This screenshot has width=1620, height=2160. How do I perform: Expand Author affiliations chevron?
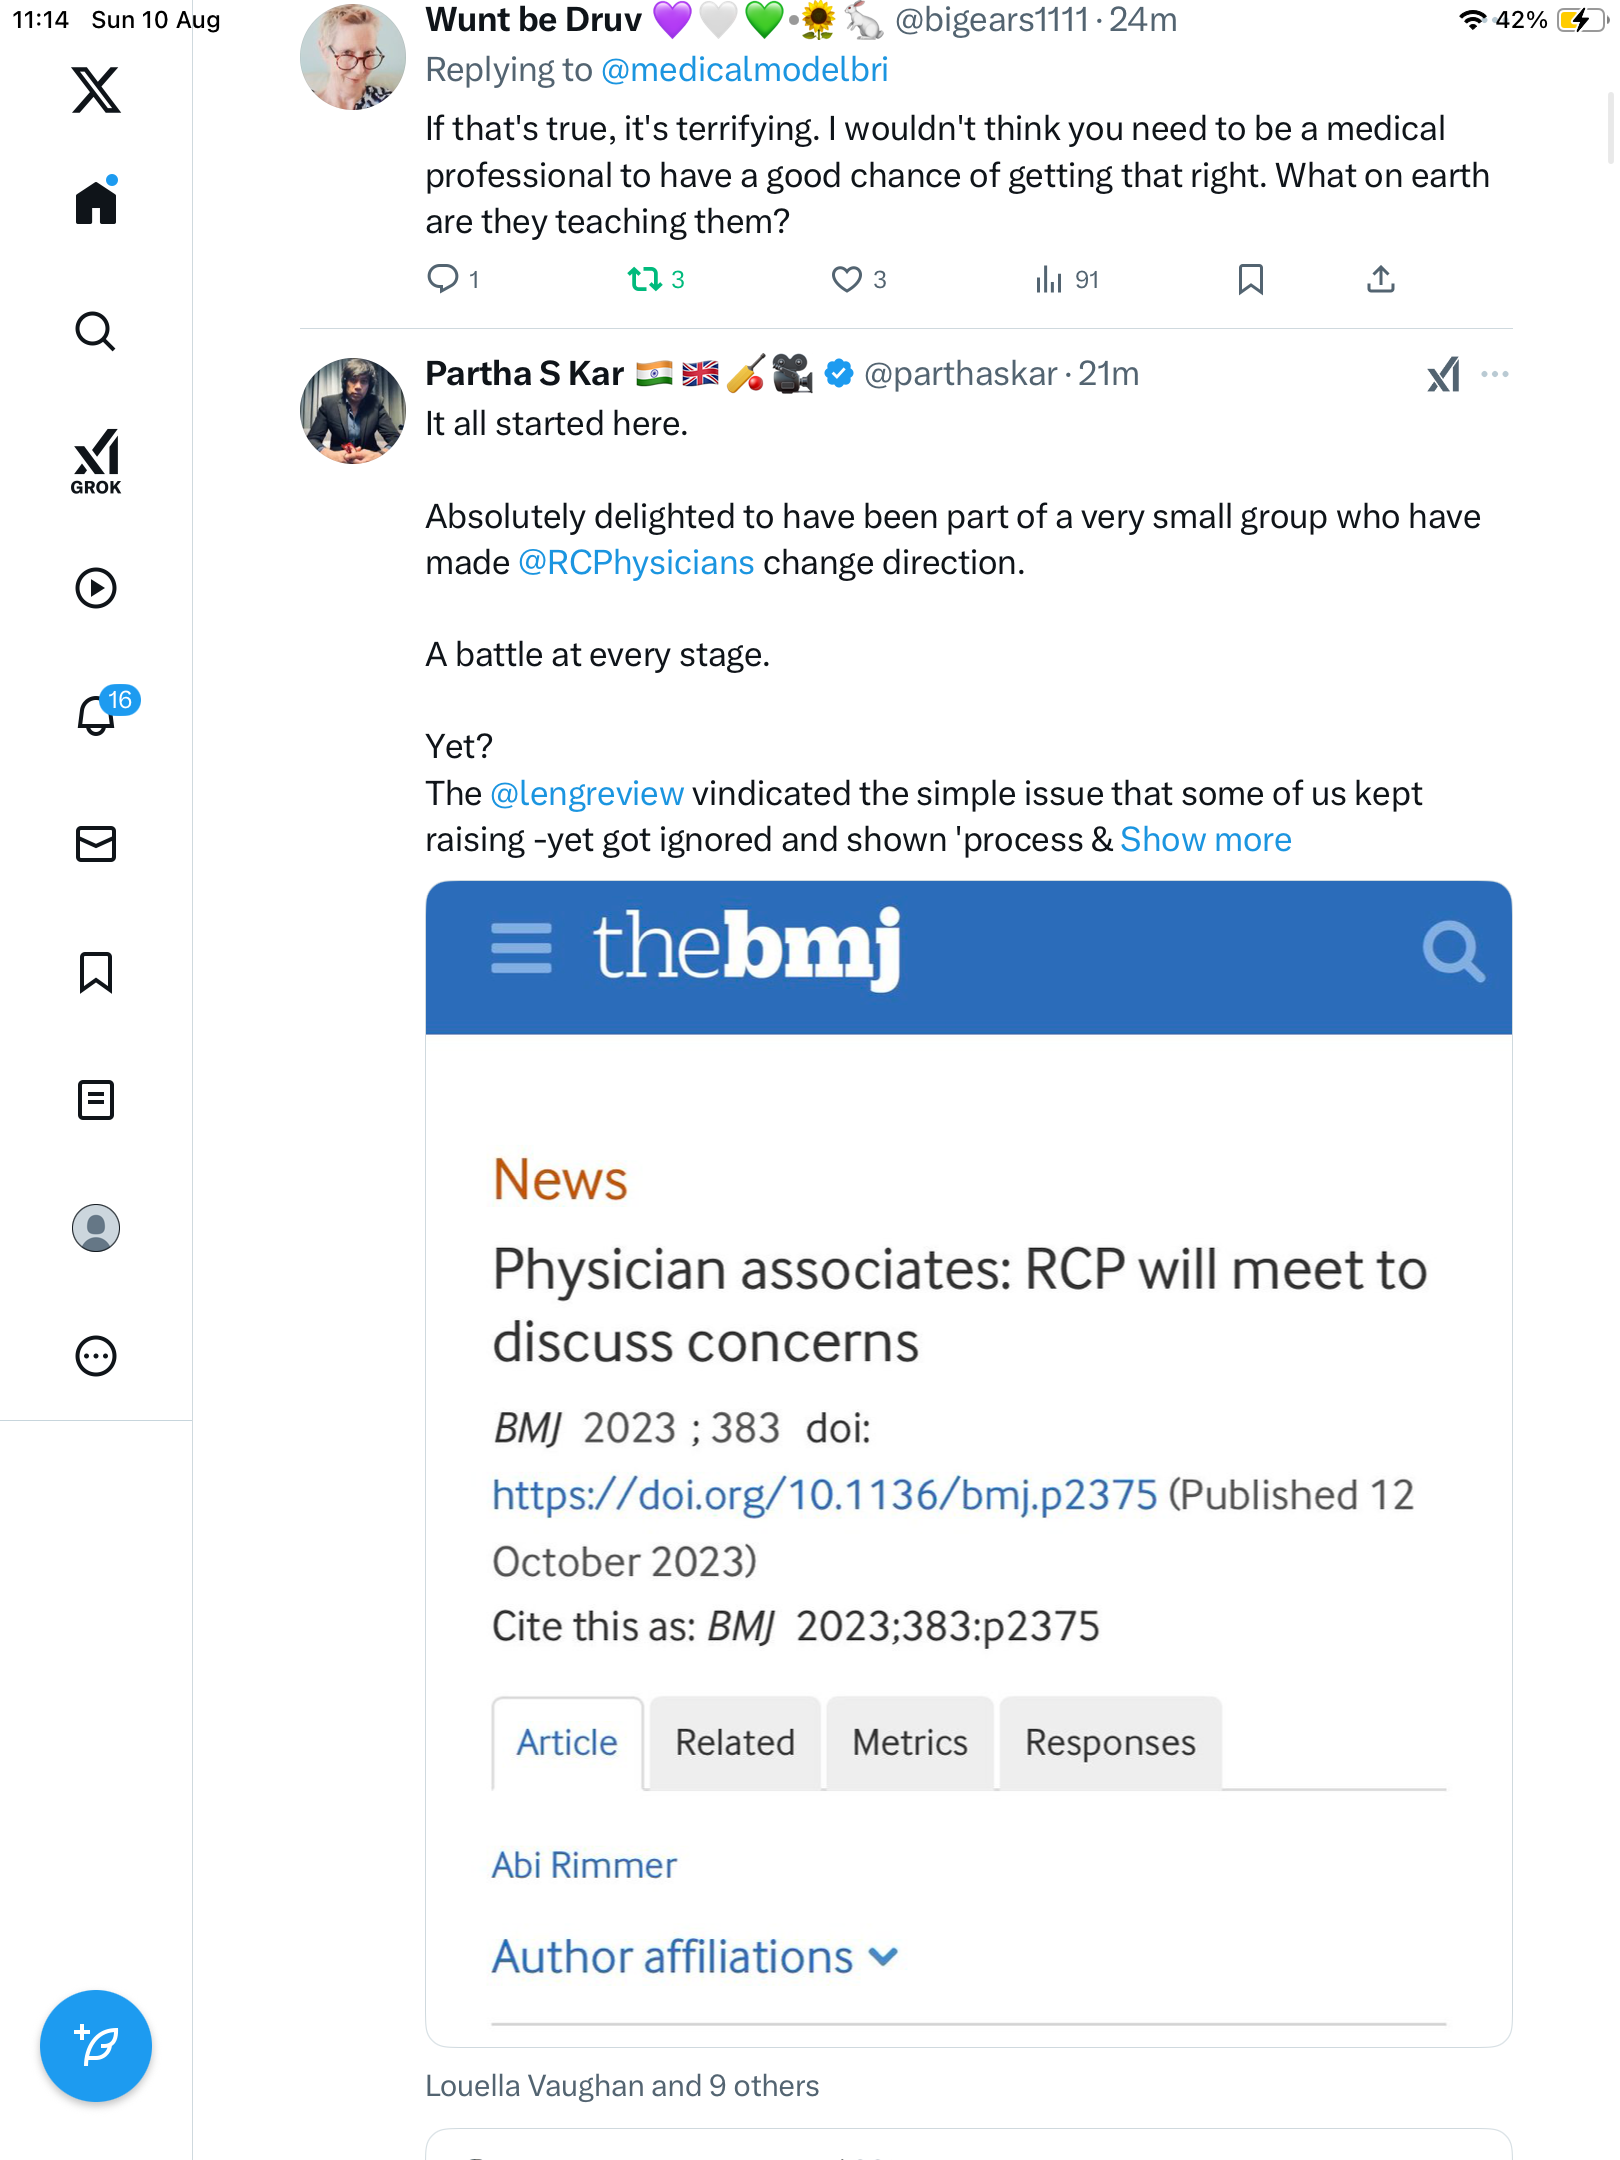point(884,1957)
